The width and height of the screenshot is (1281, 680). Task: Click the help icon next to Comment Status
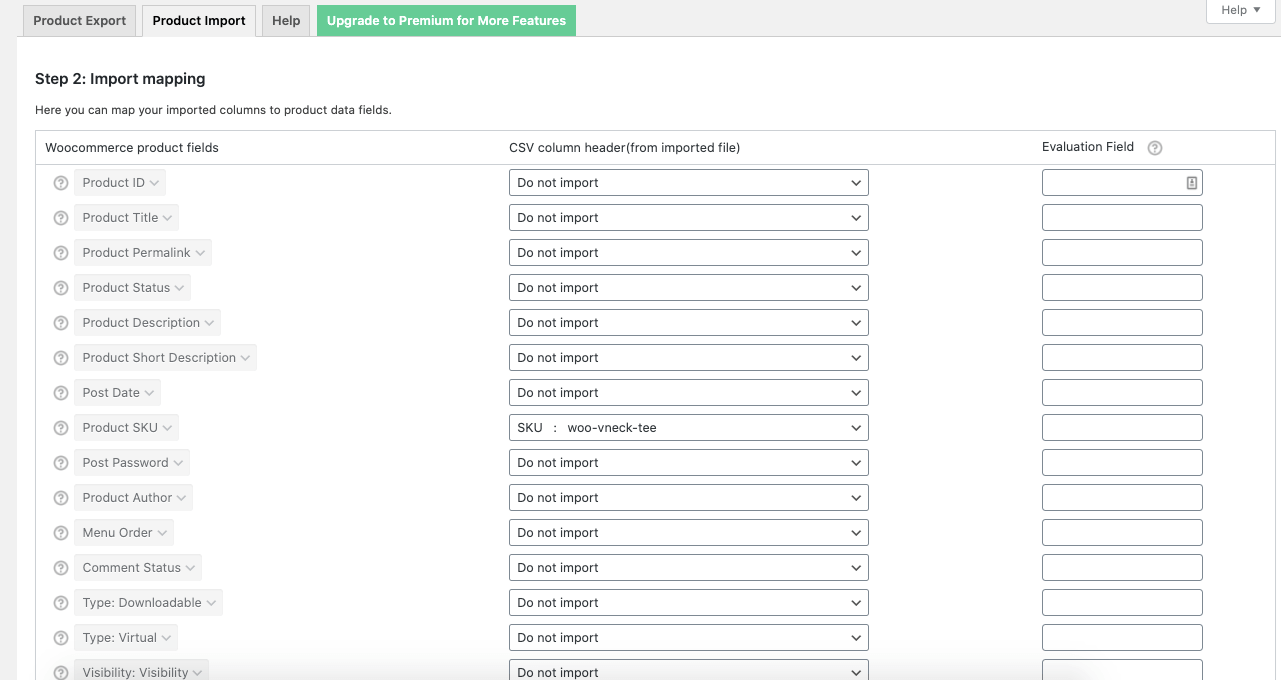60,567
